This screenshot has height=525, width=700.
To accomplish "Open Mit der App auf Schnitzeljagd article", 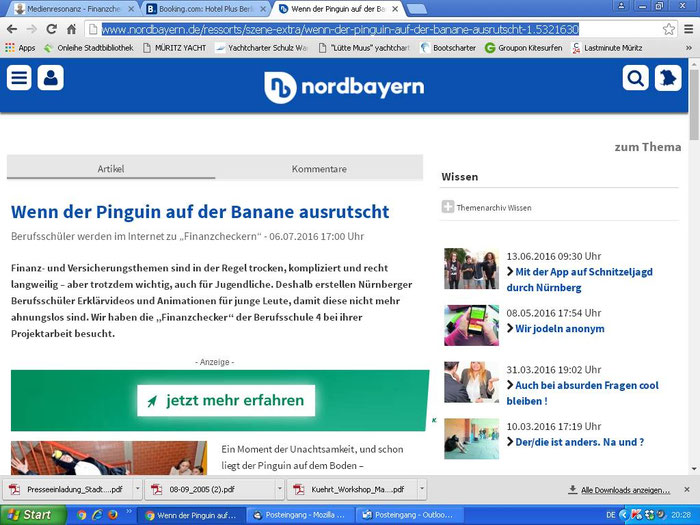I will (x=579, y=279).
